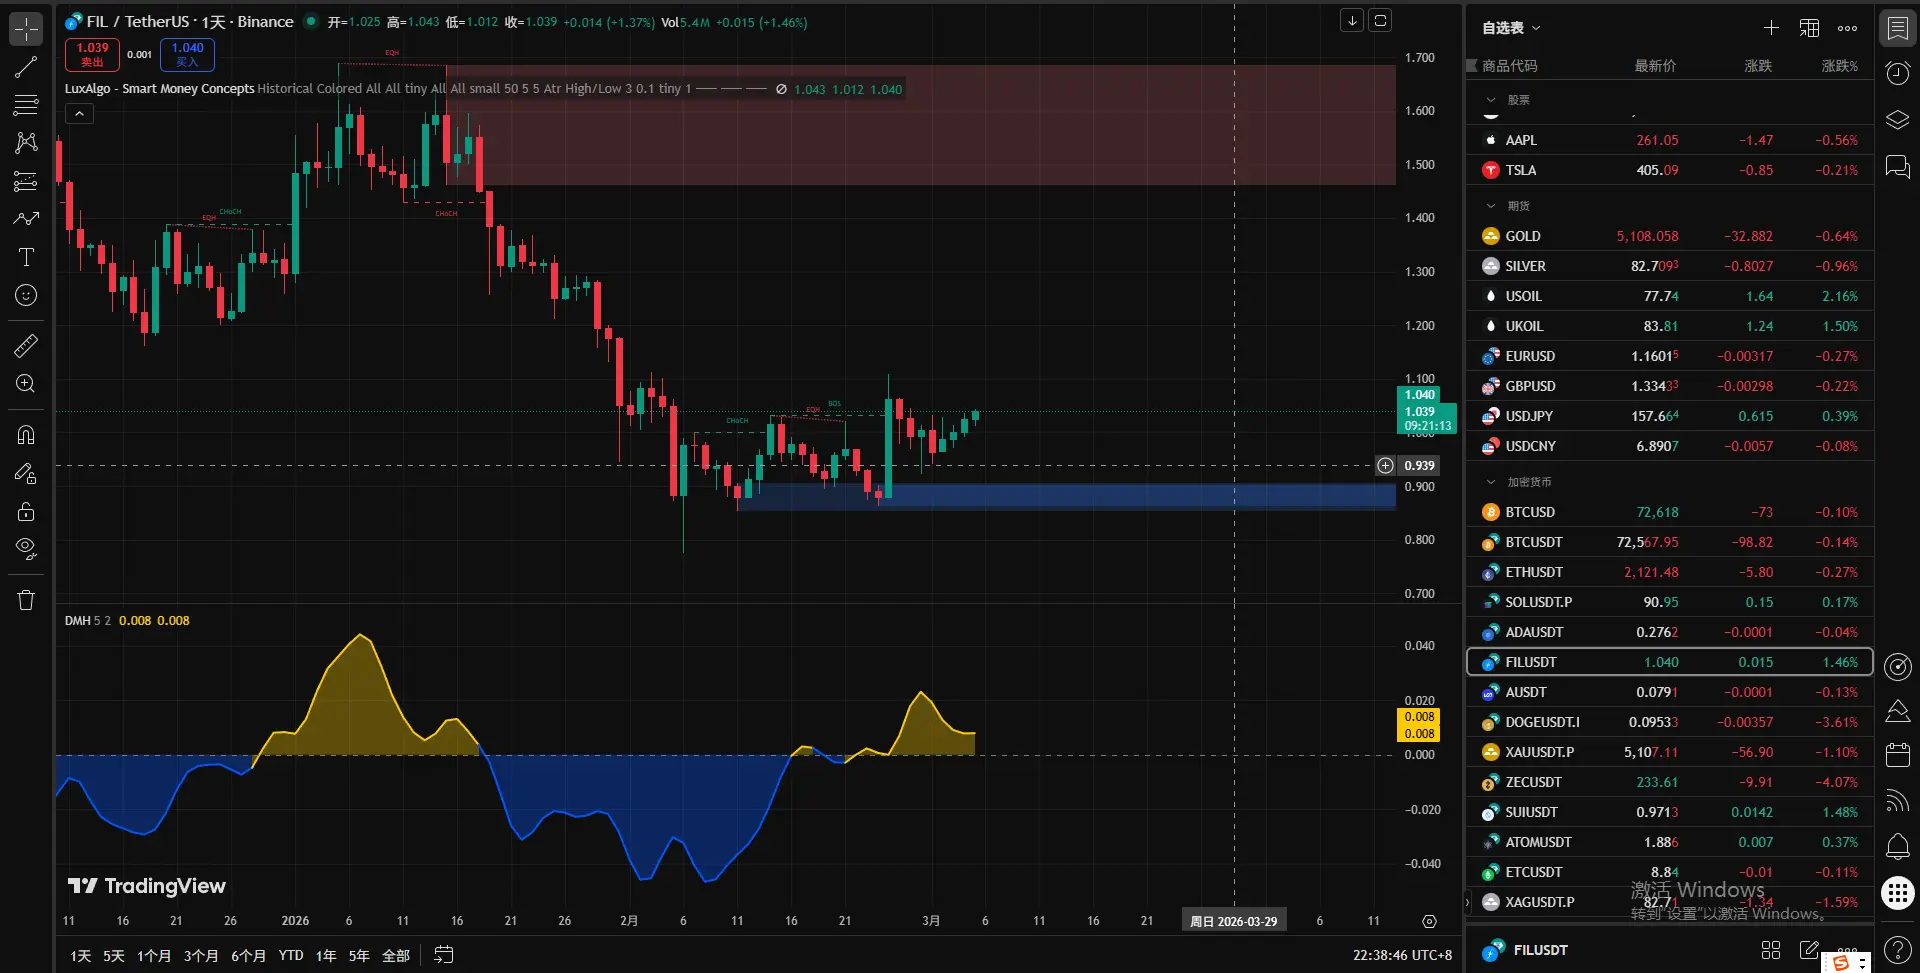The image size is (1920, 973).
Task: Collapse the indicator legend arrow
Action: click(x=79, y=114)
